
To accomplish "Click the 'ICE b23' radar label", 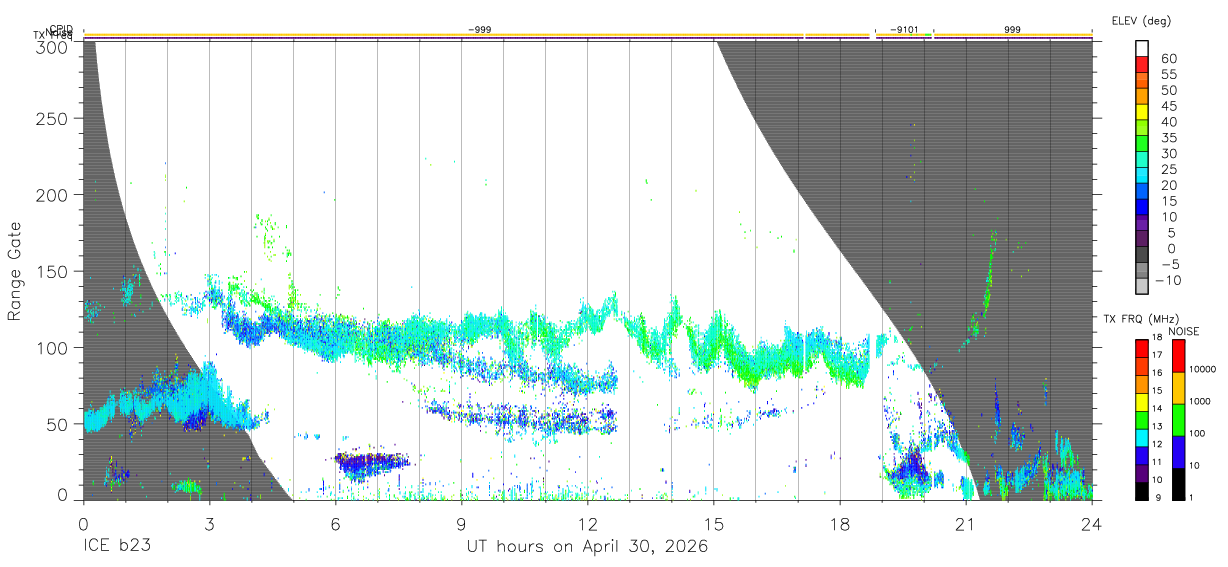I will [x=119, y=547].
